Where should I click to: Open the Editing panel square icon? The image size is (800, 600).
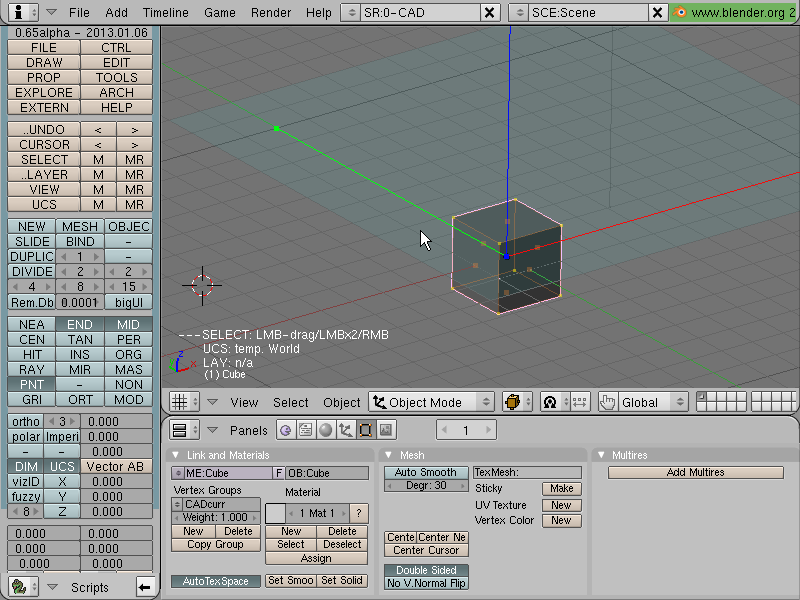(x=365, y=430)
